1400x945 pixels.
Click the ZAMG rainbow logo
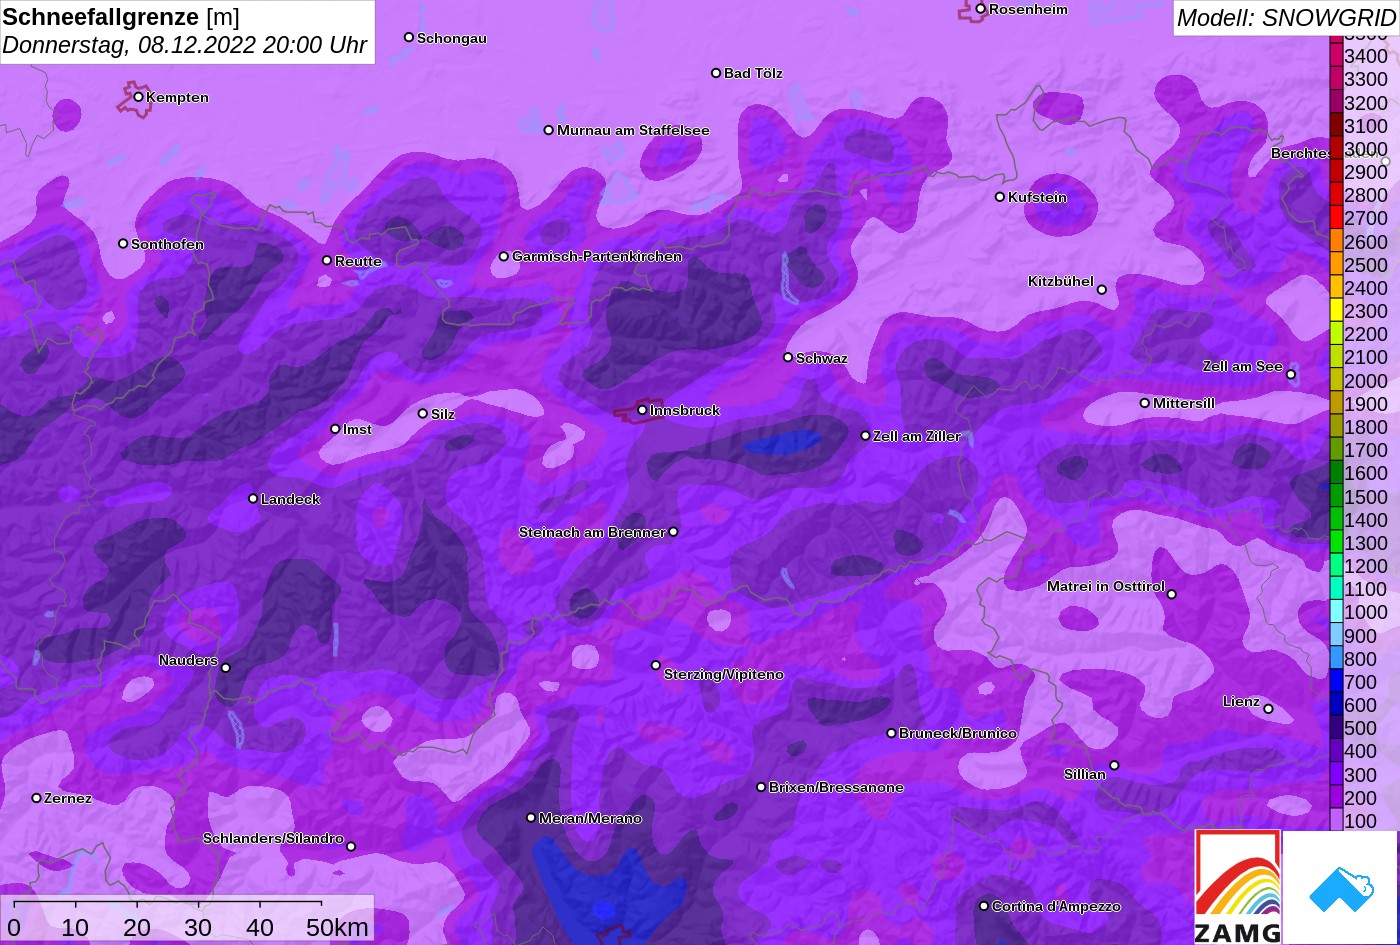tap(1238, 887)
